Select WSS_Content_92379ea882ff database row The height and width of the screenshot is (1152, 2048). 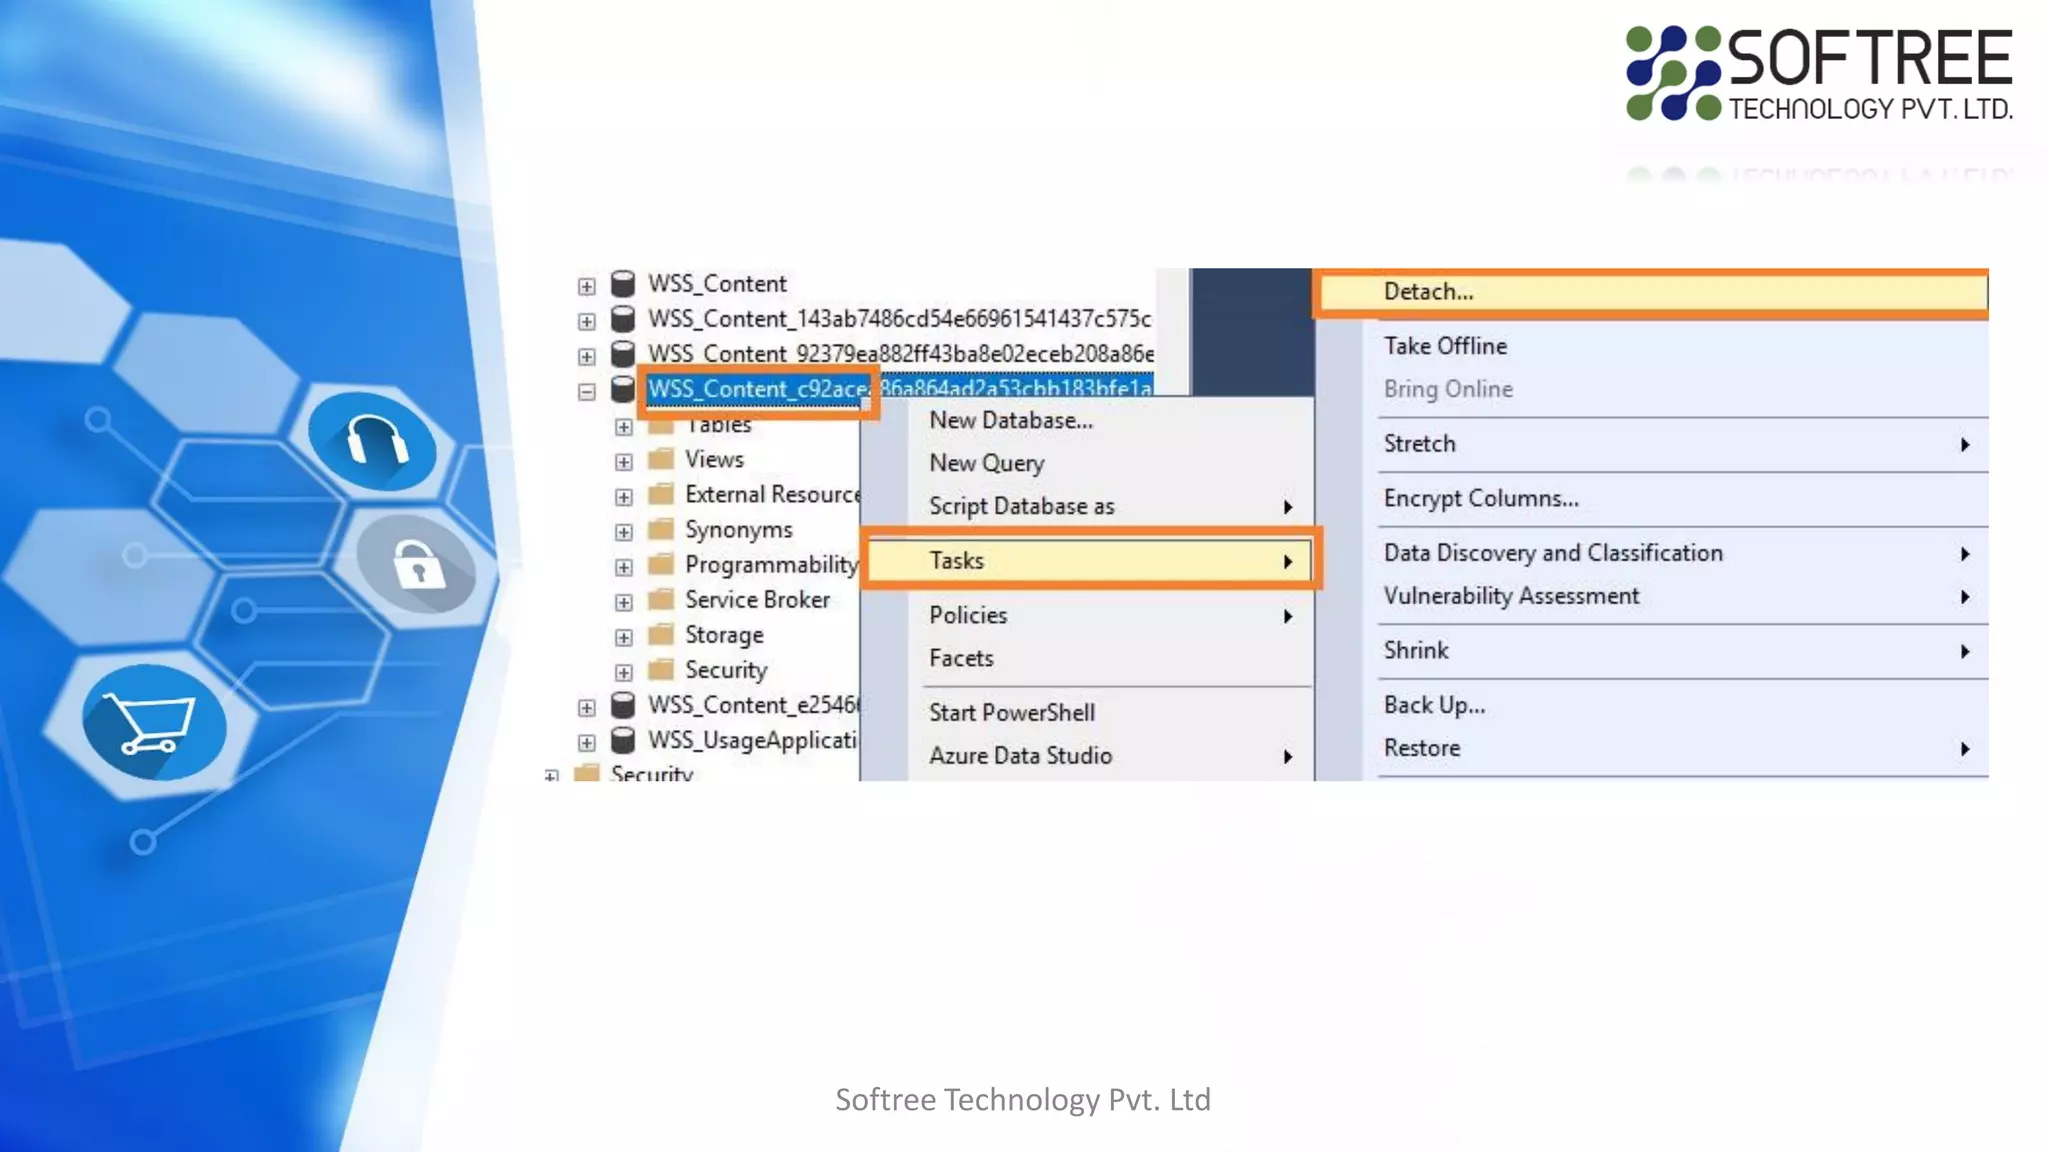[x=900, y=354]
